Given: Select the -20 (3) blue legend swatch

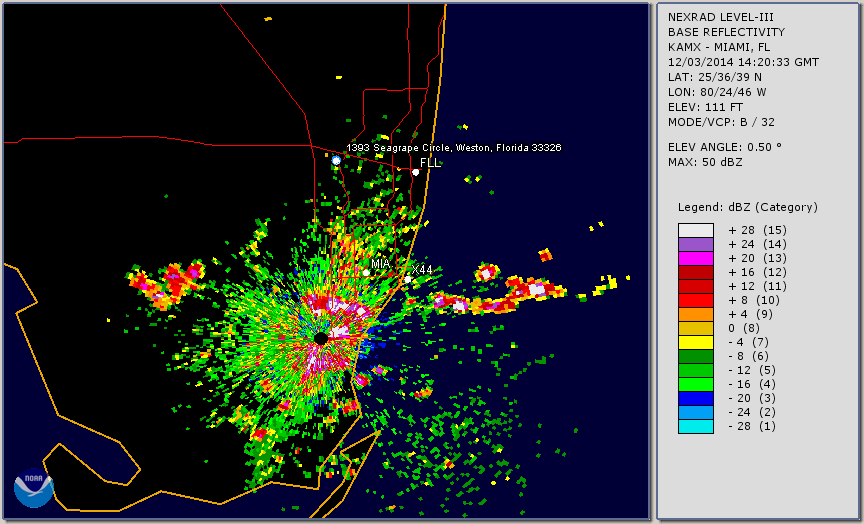Looking at the screenshot, I should point(696,398).
